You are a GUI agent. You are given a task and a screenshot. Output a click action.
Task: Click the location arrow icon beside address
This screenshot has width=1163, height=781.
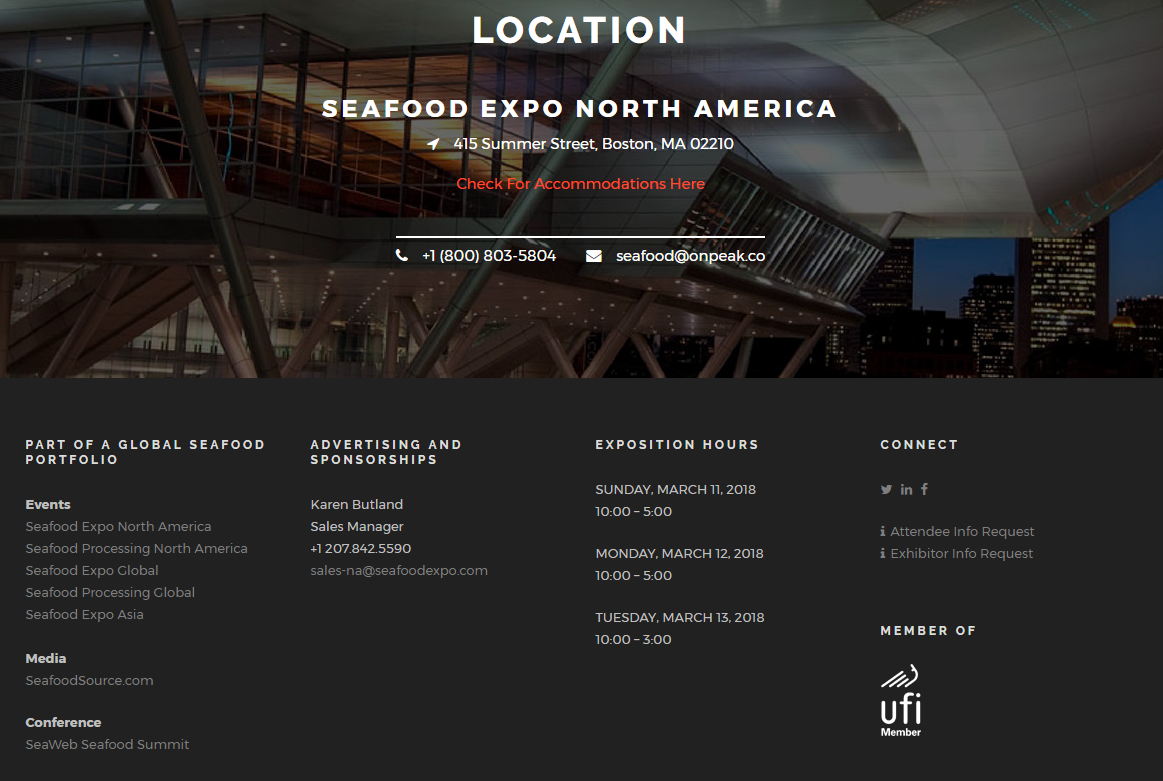coord(433,143)
